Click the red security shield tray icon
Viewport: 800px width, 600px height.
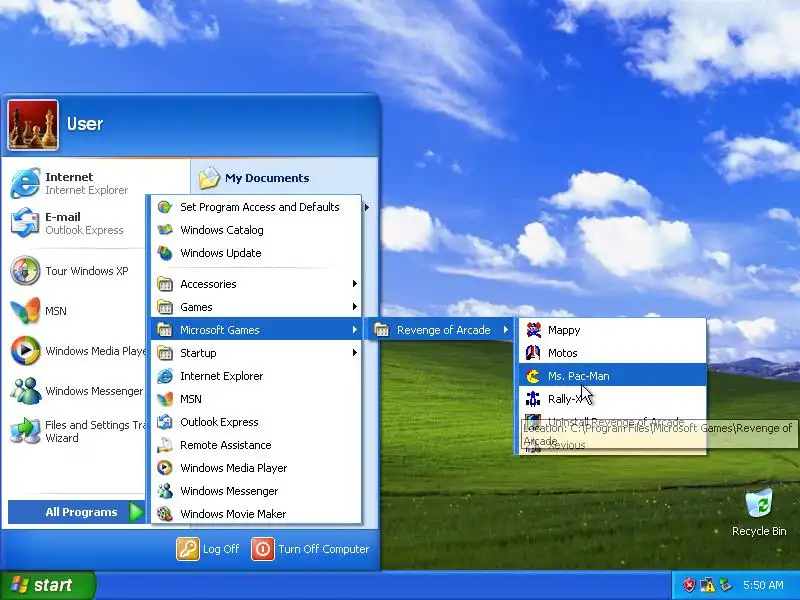(x=689, y=585)
